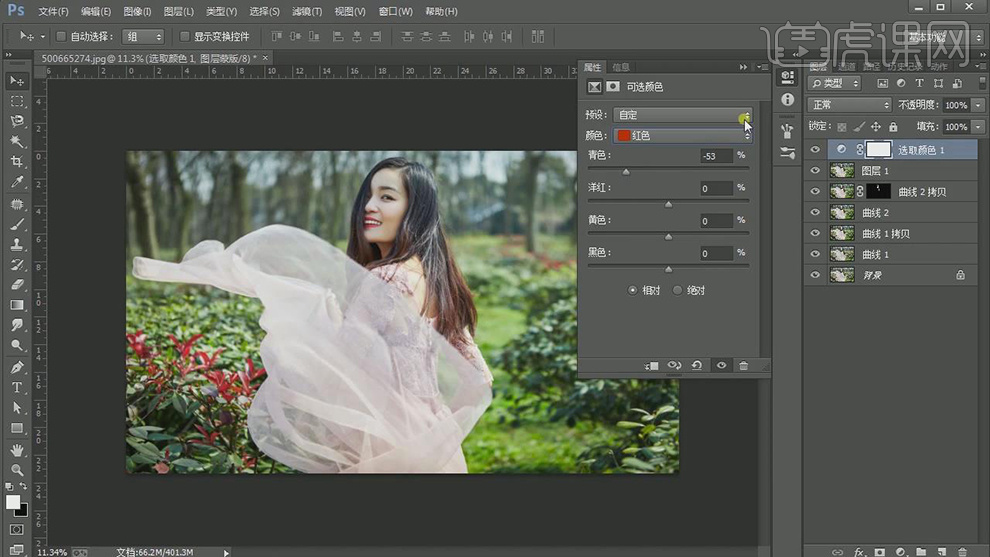Image resolution: width=990 pixels, height=557 pixels.
Task: Select the Zoom tool
Action: point(17,469)
